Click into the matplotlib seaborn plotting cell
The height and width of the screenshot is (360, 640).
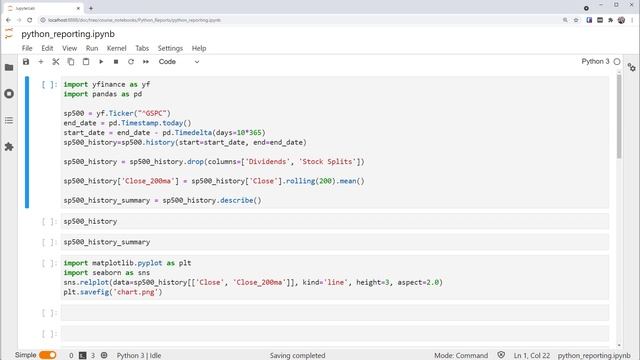[335, 278]
